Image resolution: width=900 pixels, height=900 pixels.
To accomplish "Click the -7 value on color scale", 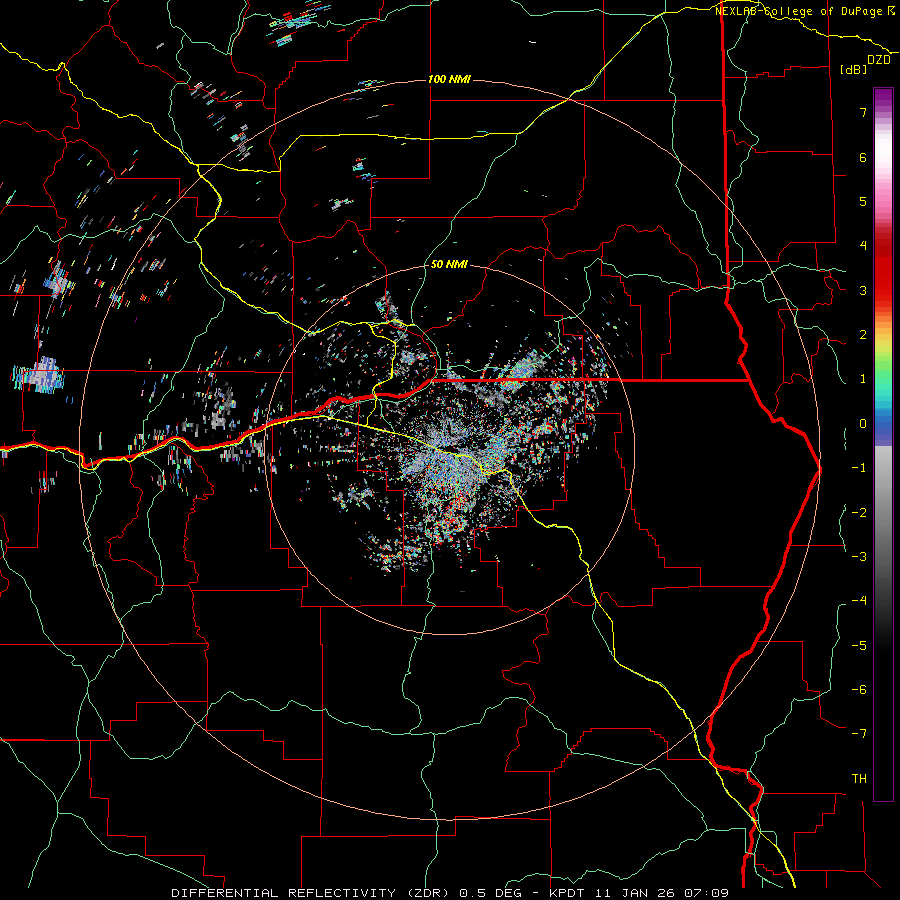I will click(x=859, y=734).
